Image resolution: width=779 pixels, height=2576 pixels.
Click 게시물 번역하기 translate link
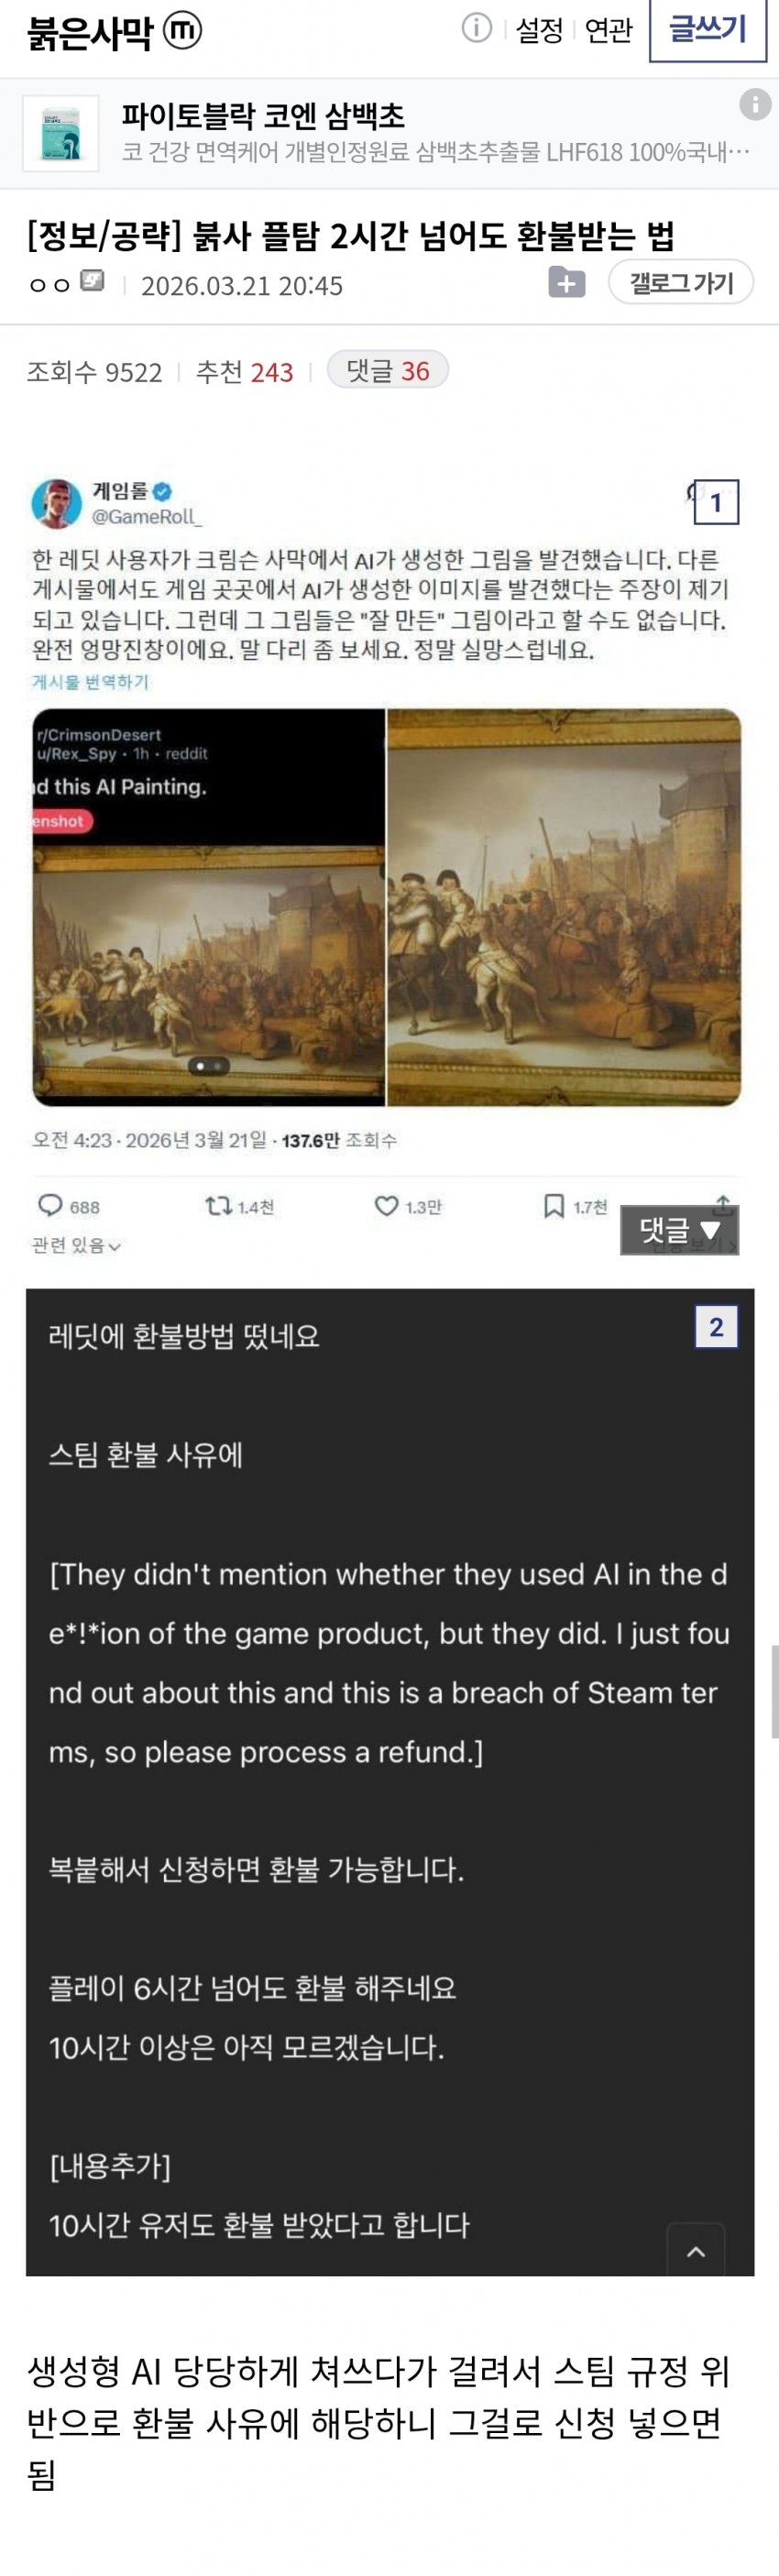click(x=90, y=681)
